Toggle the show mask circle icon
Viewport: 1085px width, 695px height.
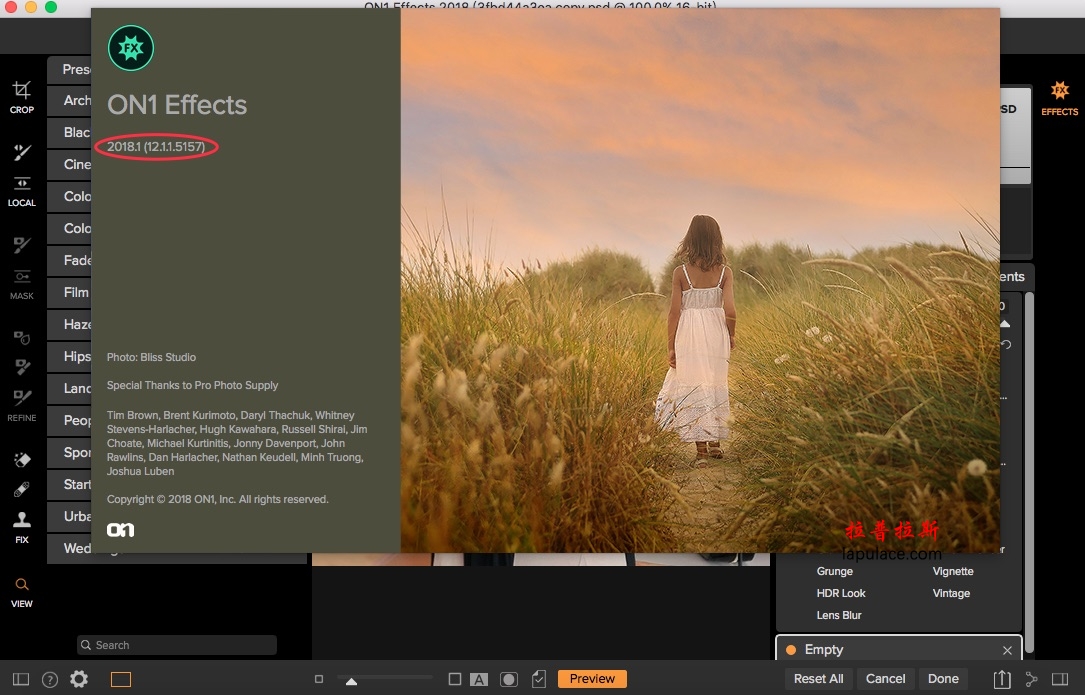[x=509, y=679]
